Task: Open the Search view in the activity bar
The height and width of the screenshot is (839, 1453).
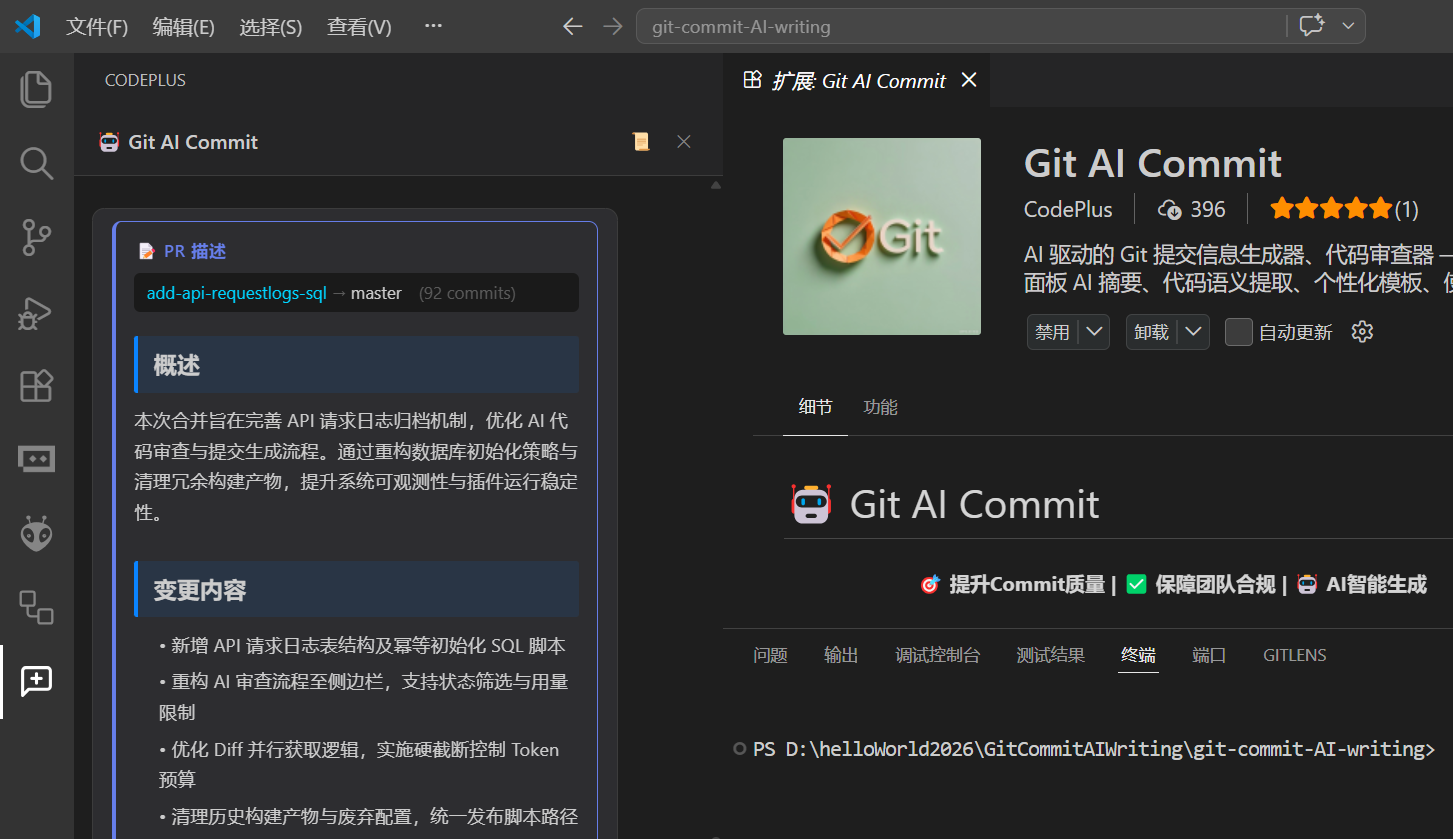Action: pyautogui.click(x=37, y=163)
